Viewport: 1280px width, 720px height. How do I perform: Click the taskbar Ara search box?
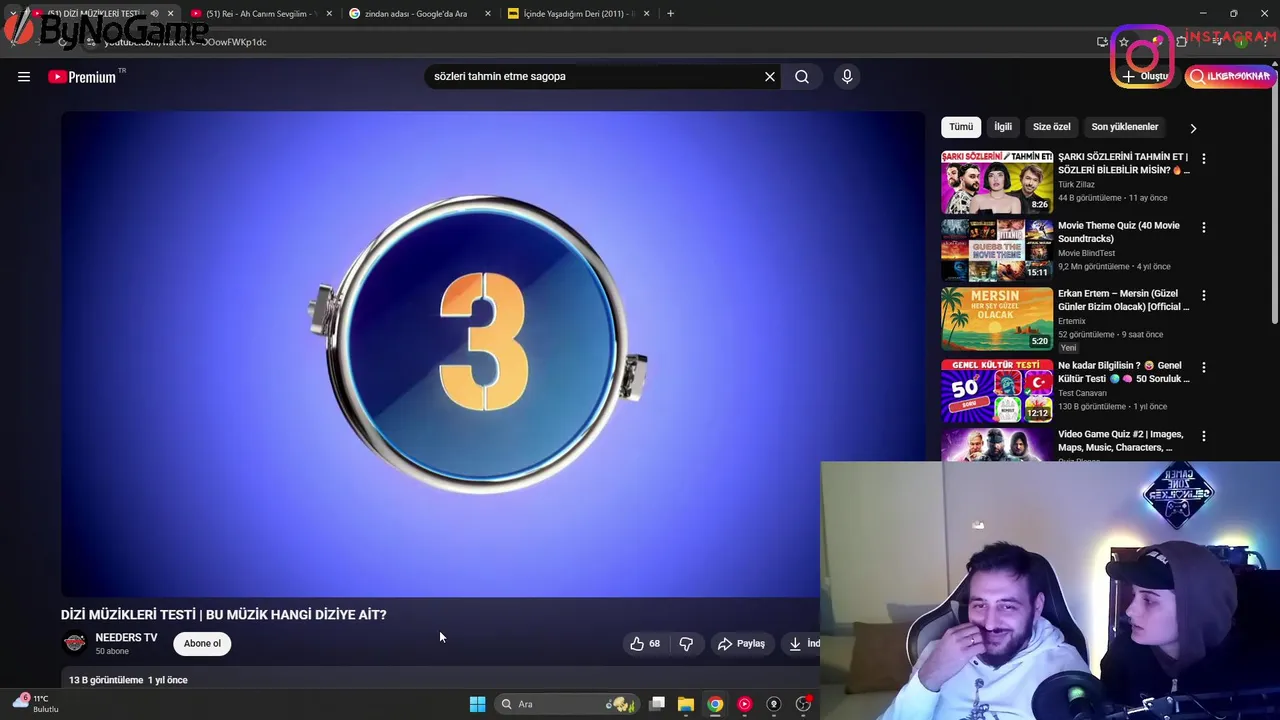point(566,704)
